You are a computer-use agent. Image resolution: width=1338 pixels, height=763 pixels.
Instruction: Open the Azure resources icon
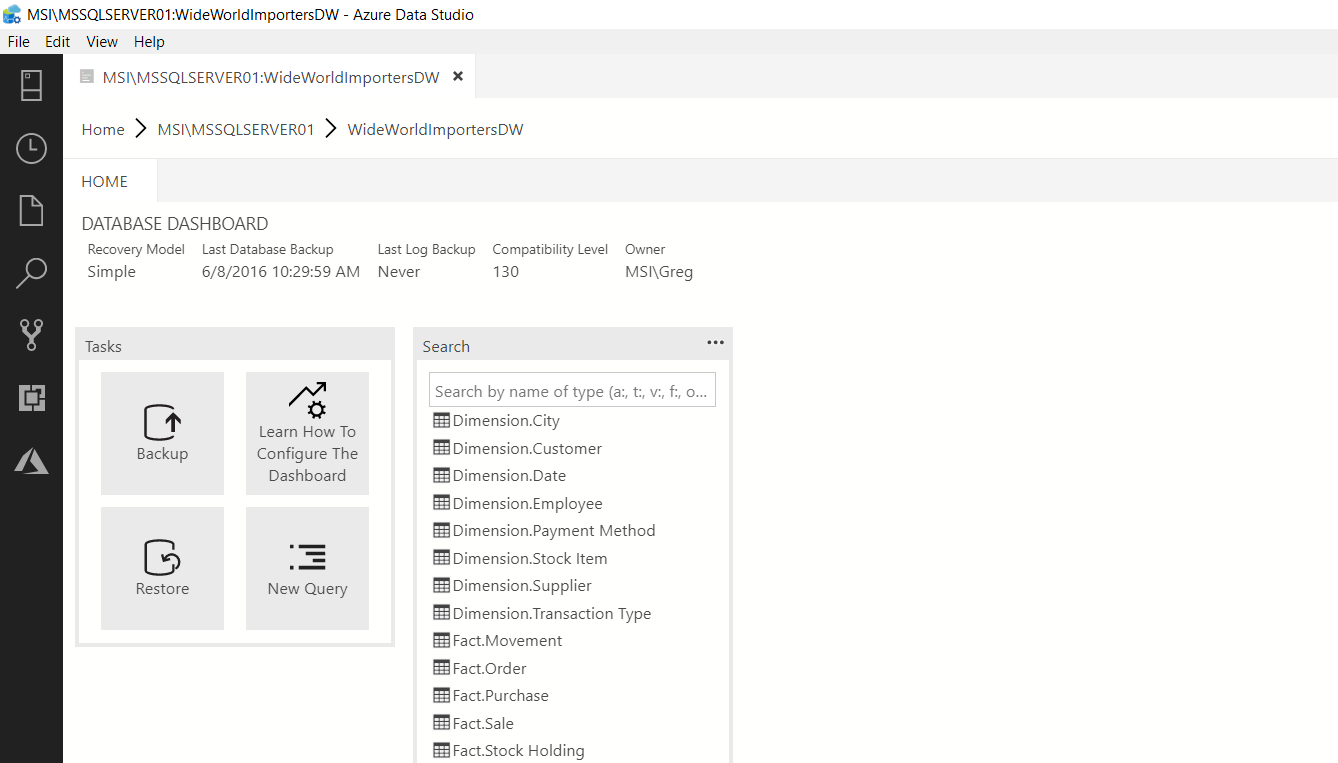(31, 460)
